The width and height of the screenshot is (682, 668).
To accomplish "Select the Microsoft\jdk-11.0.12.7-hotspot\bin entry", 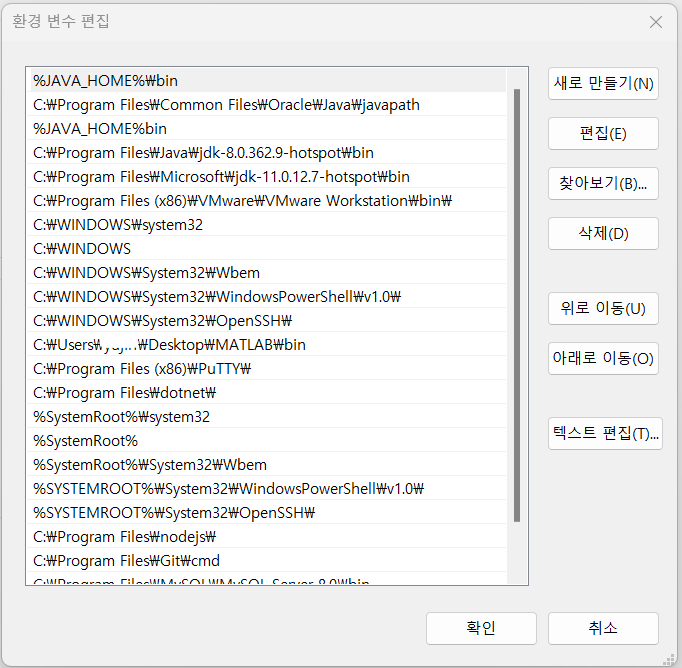I will [x=267, y=177].
